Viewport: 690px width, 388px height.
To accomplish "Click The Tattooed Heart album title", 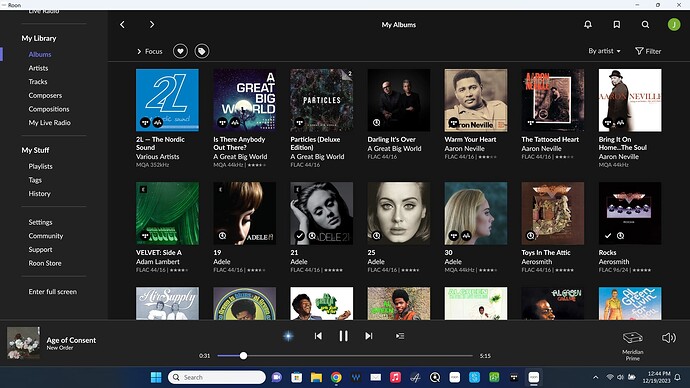I will click(550, 139).
